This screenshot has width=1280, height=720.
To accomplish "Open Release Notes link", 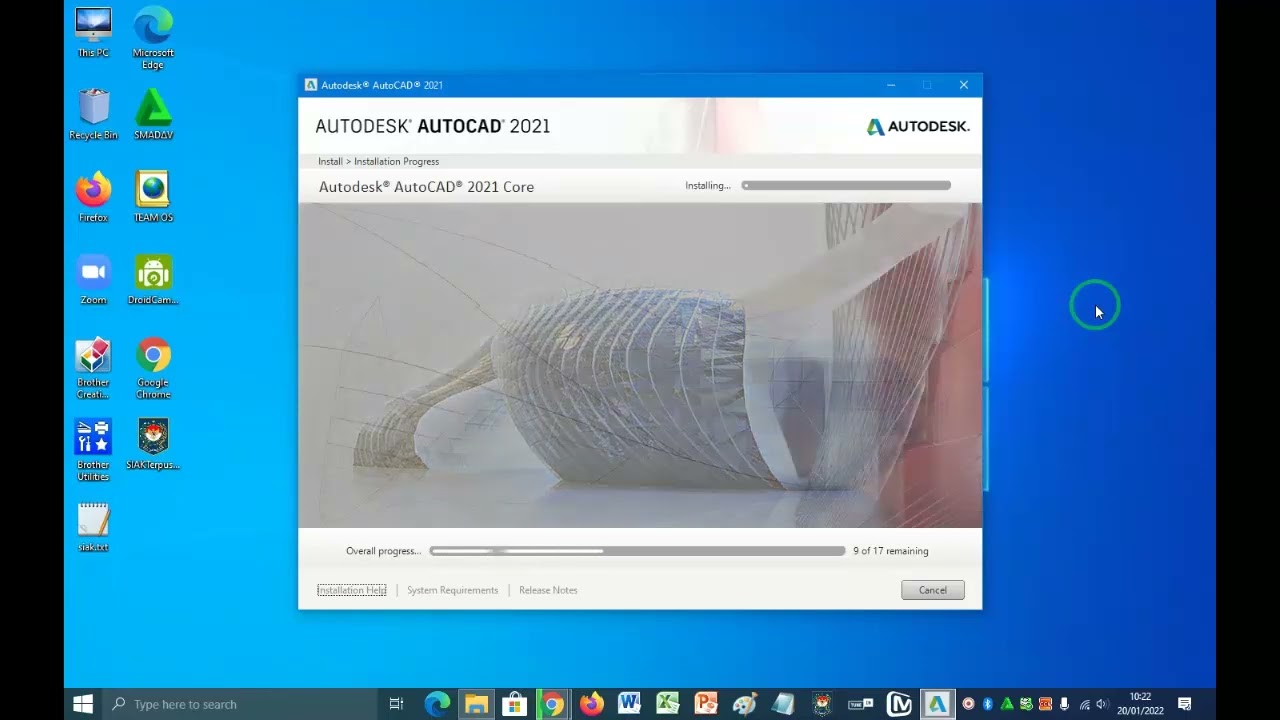I will click(548, 590).
